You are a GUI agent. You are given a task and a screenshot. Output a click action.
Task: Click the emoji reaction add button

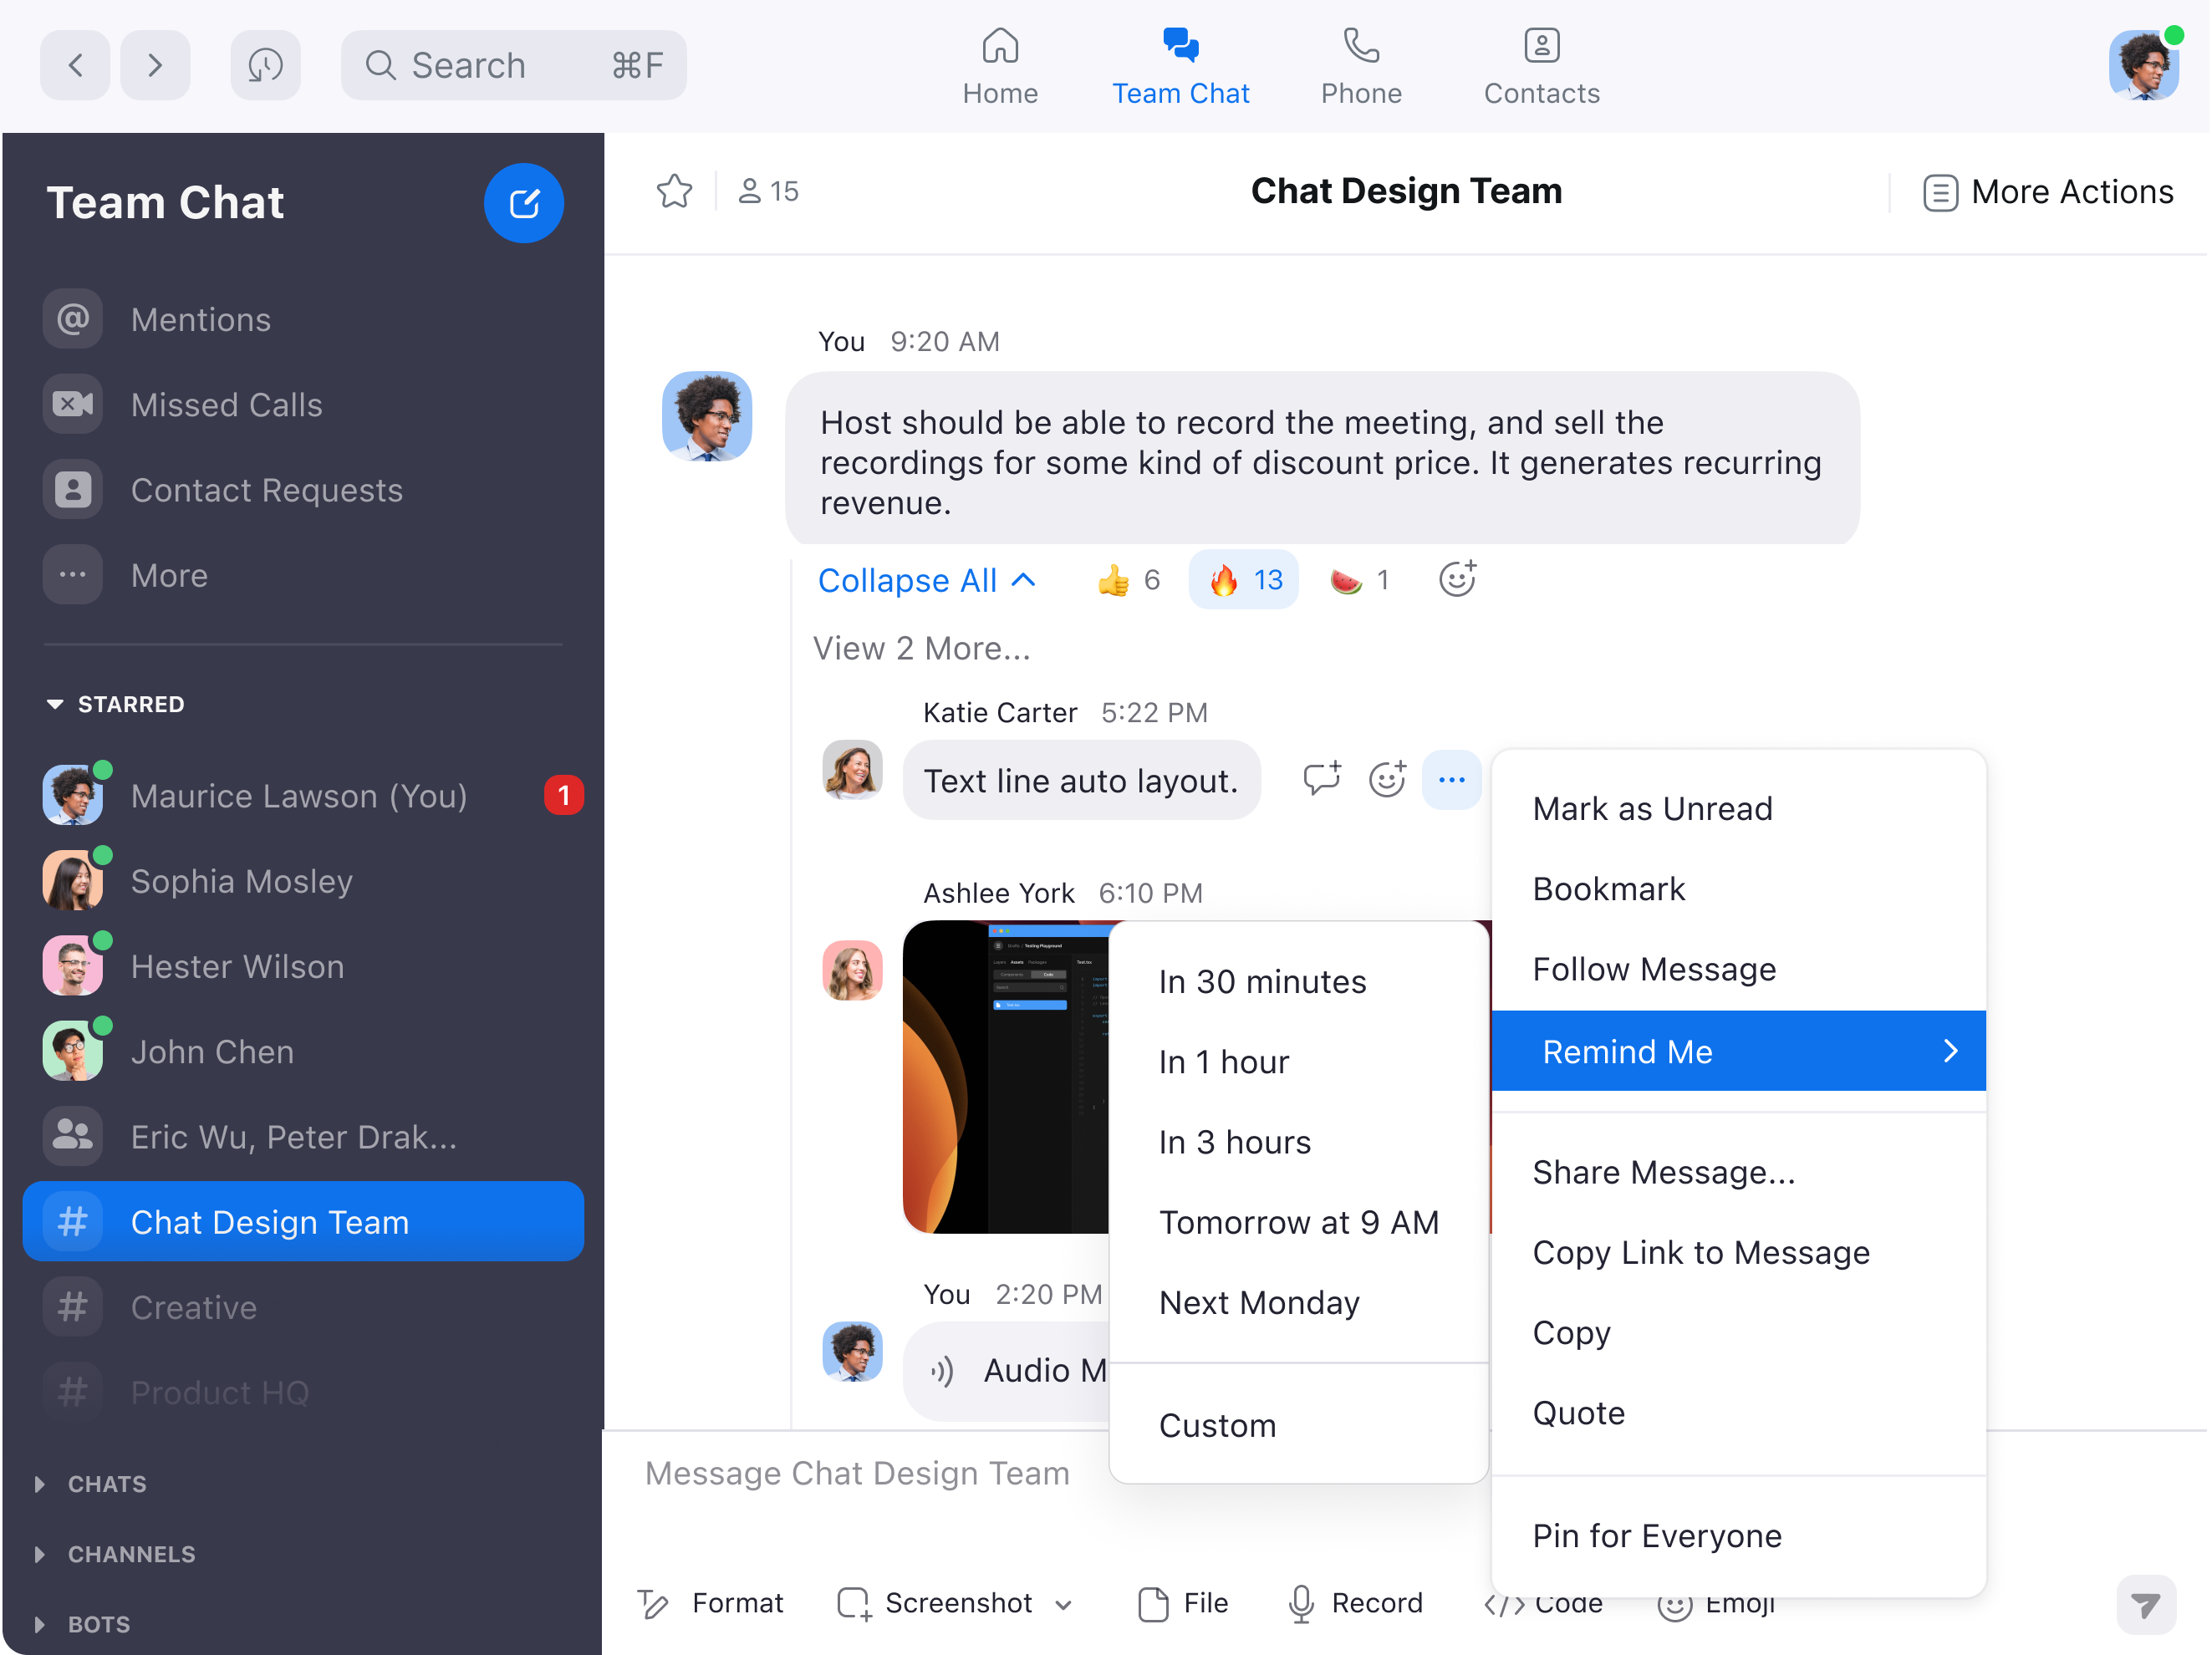coord(1455,579)
